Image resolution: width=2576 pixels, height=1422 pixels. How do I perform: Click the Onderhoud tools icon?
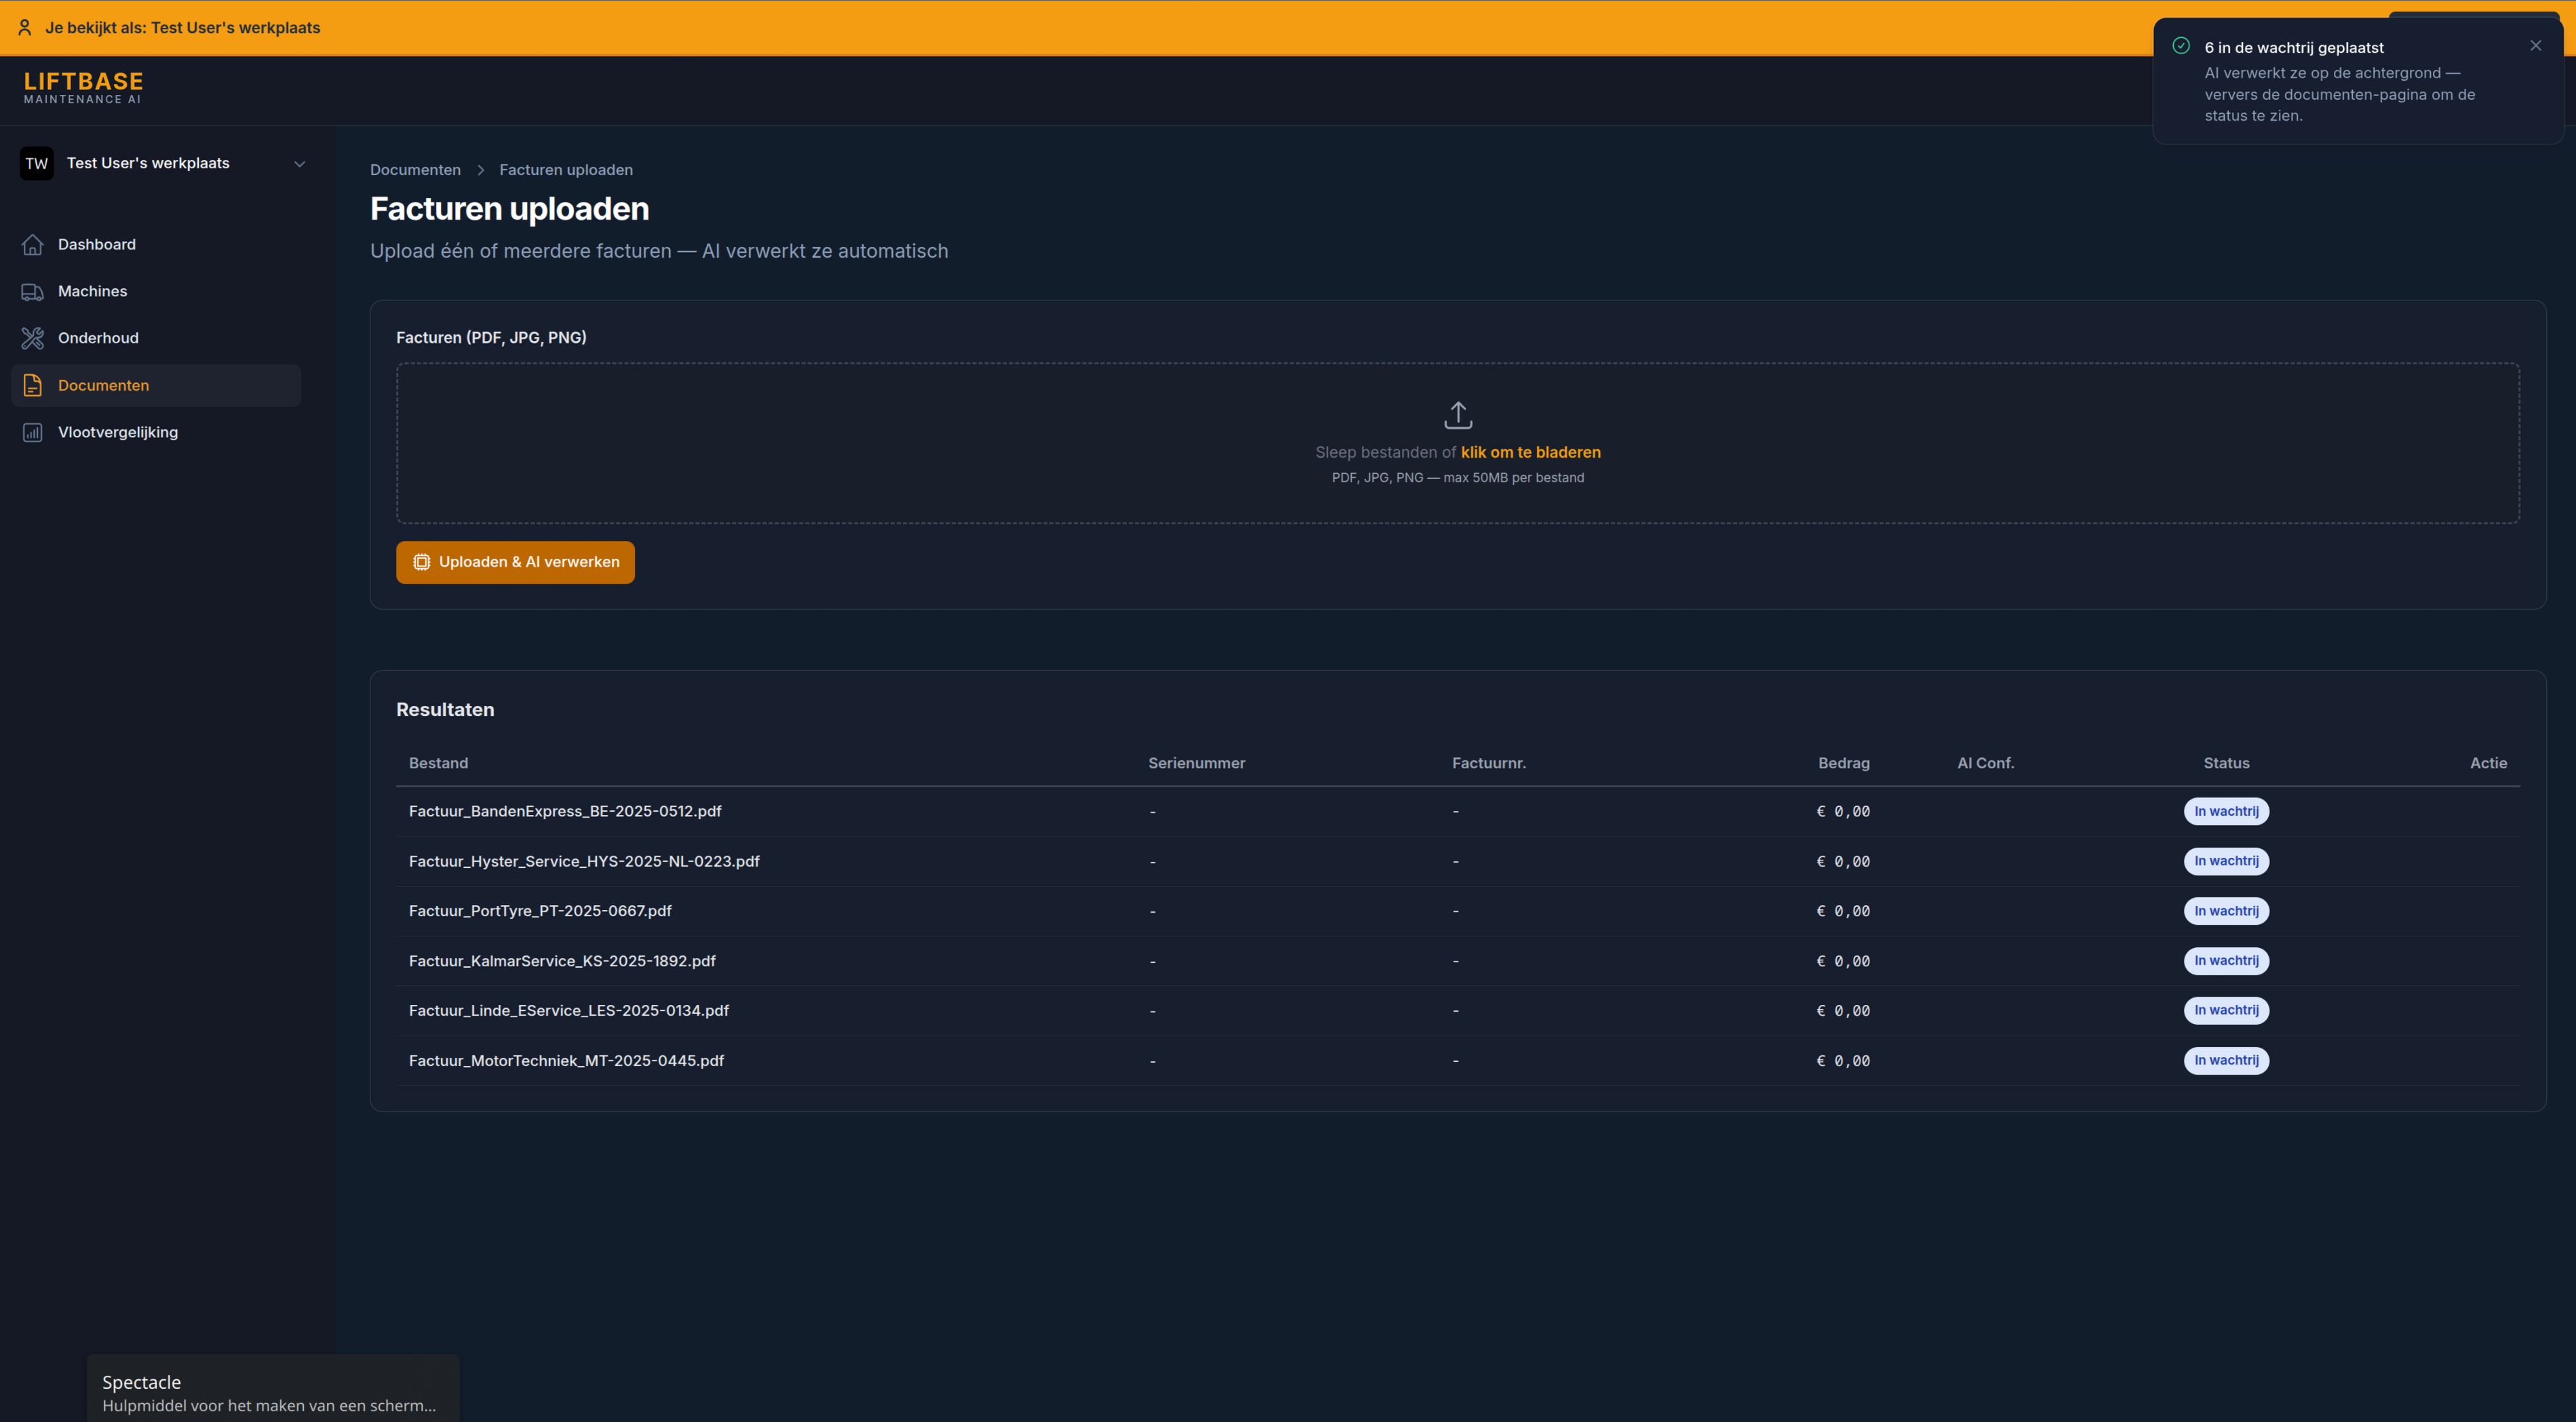pos(32,338)
